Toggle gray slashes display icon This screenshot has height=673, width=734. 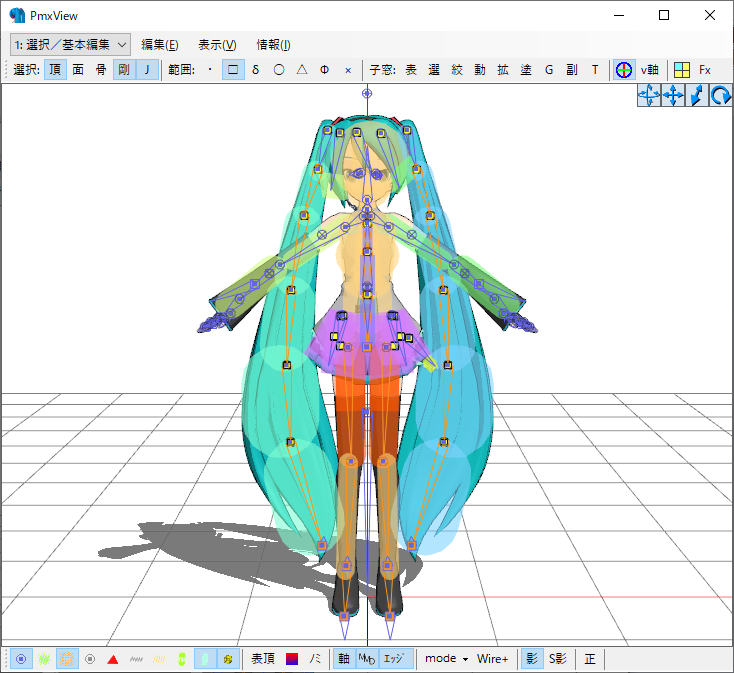coord(136,659)
